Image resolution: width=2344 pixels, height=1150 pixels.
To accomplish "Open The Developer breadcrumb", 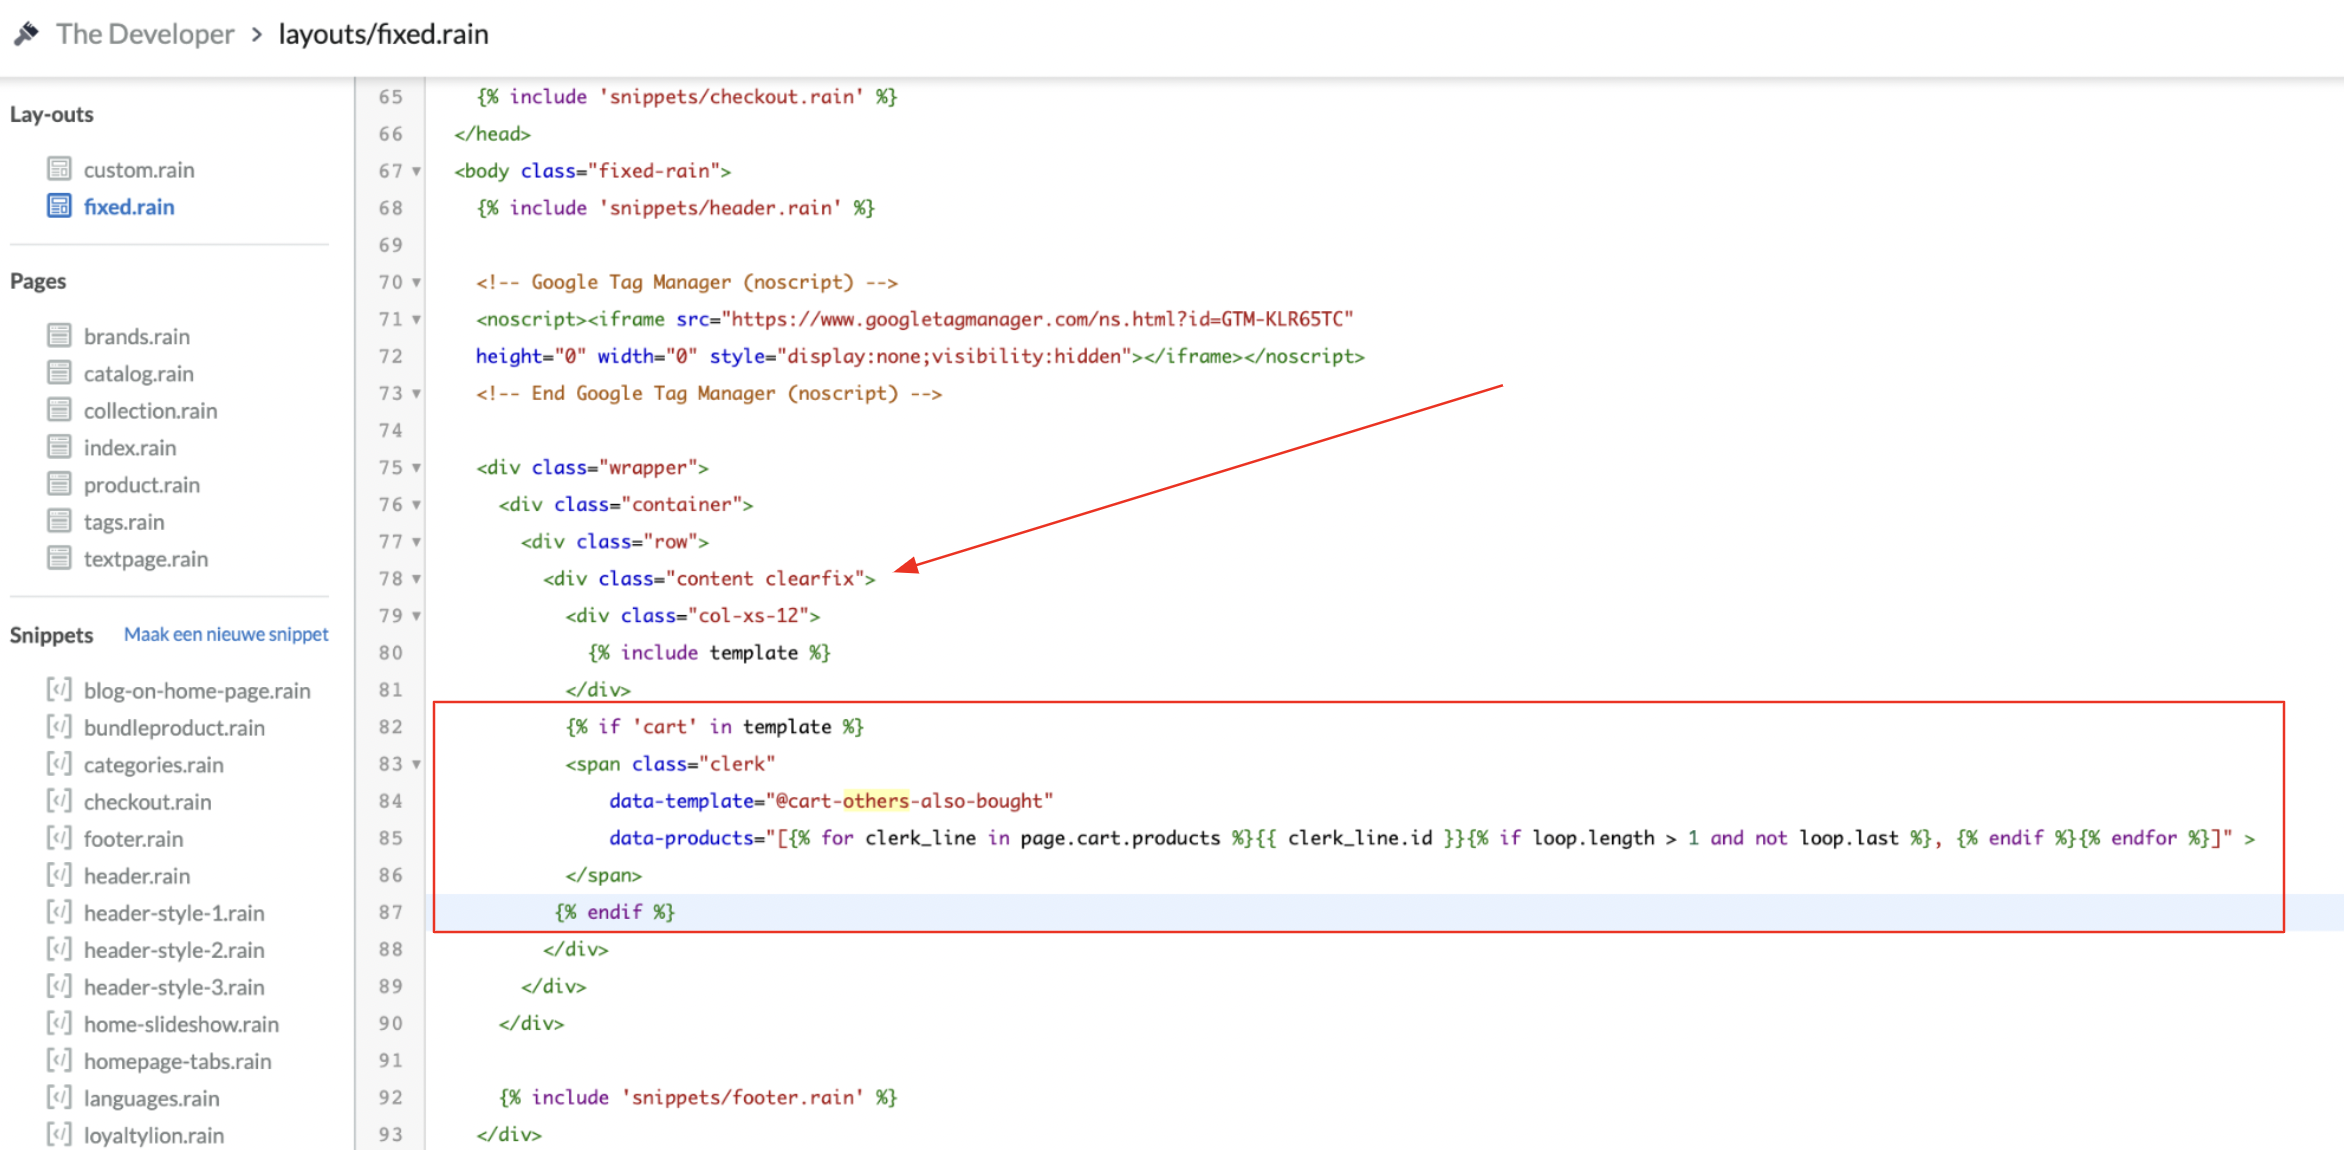I will point(145,34).
